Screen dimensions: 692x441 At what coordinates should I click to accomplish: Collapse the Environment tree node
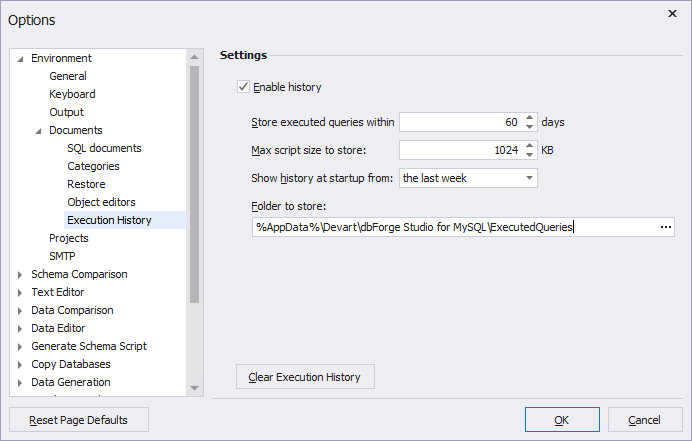tap(20, 59)
